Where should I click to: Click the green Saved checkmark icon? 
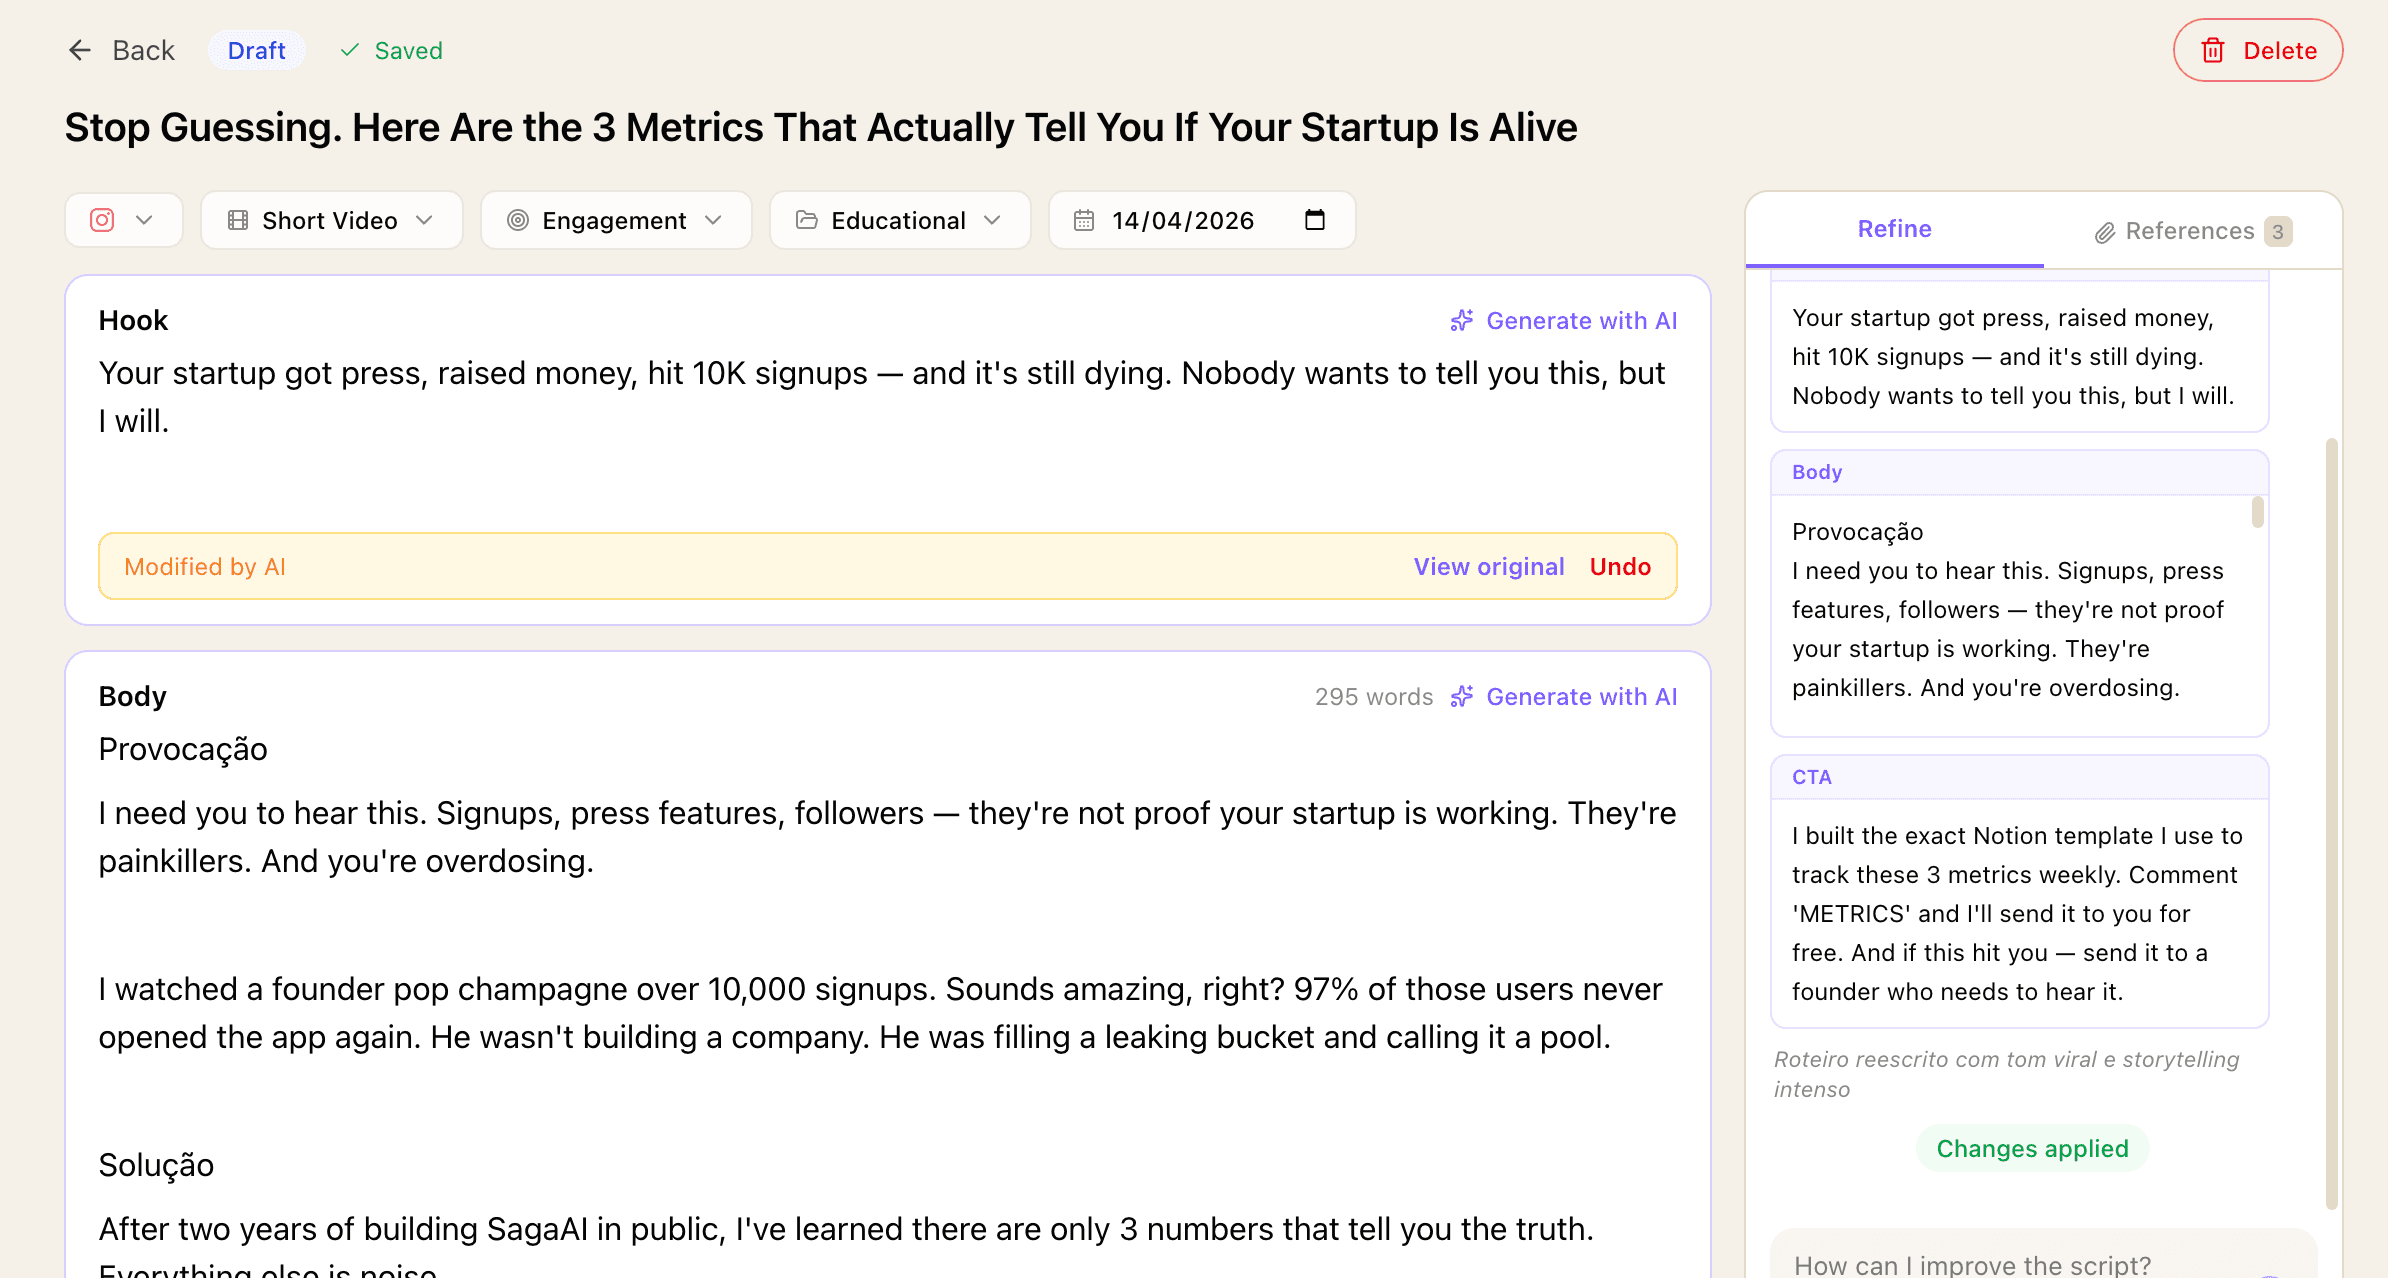350,50
